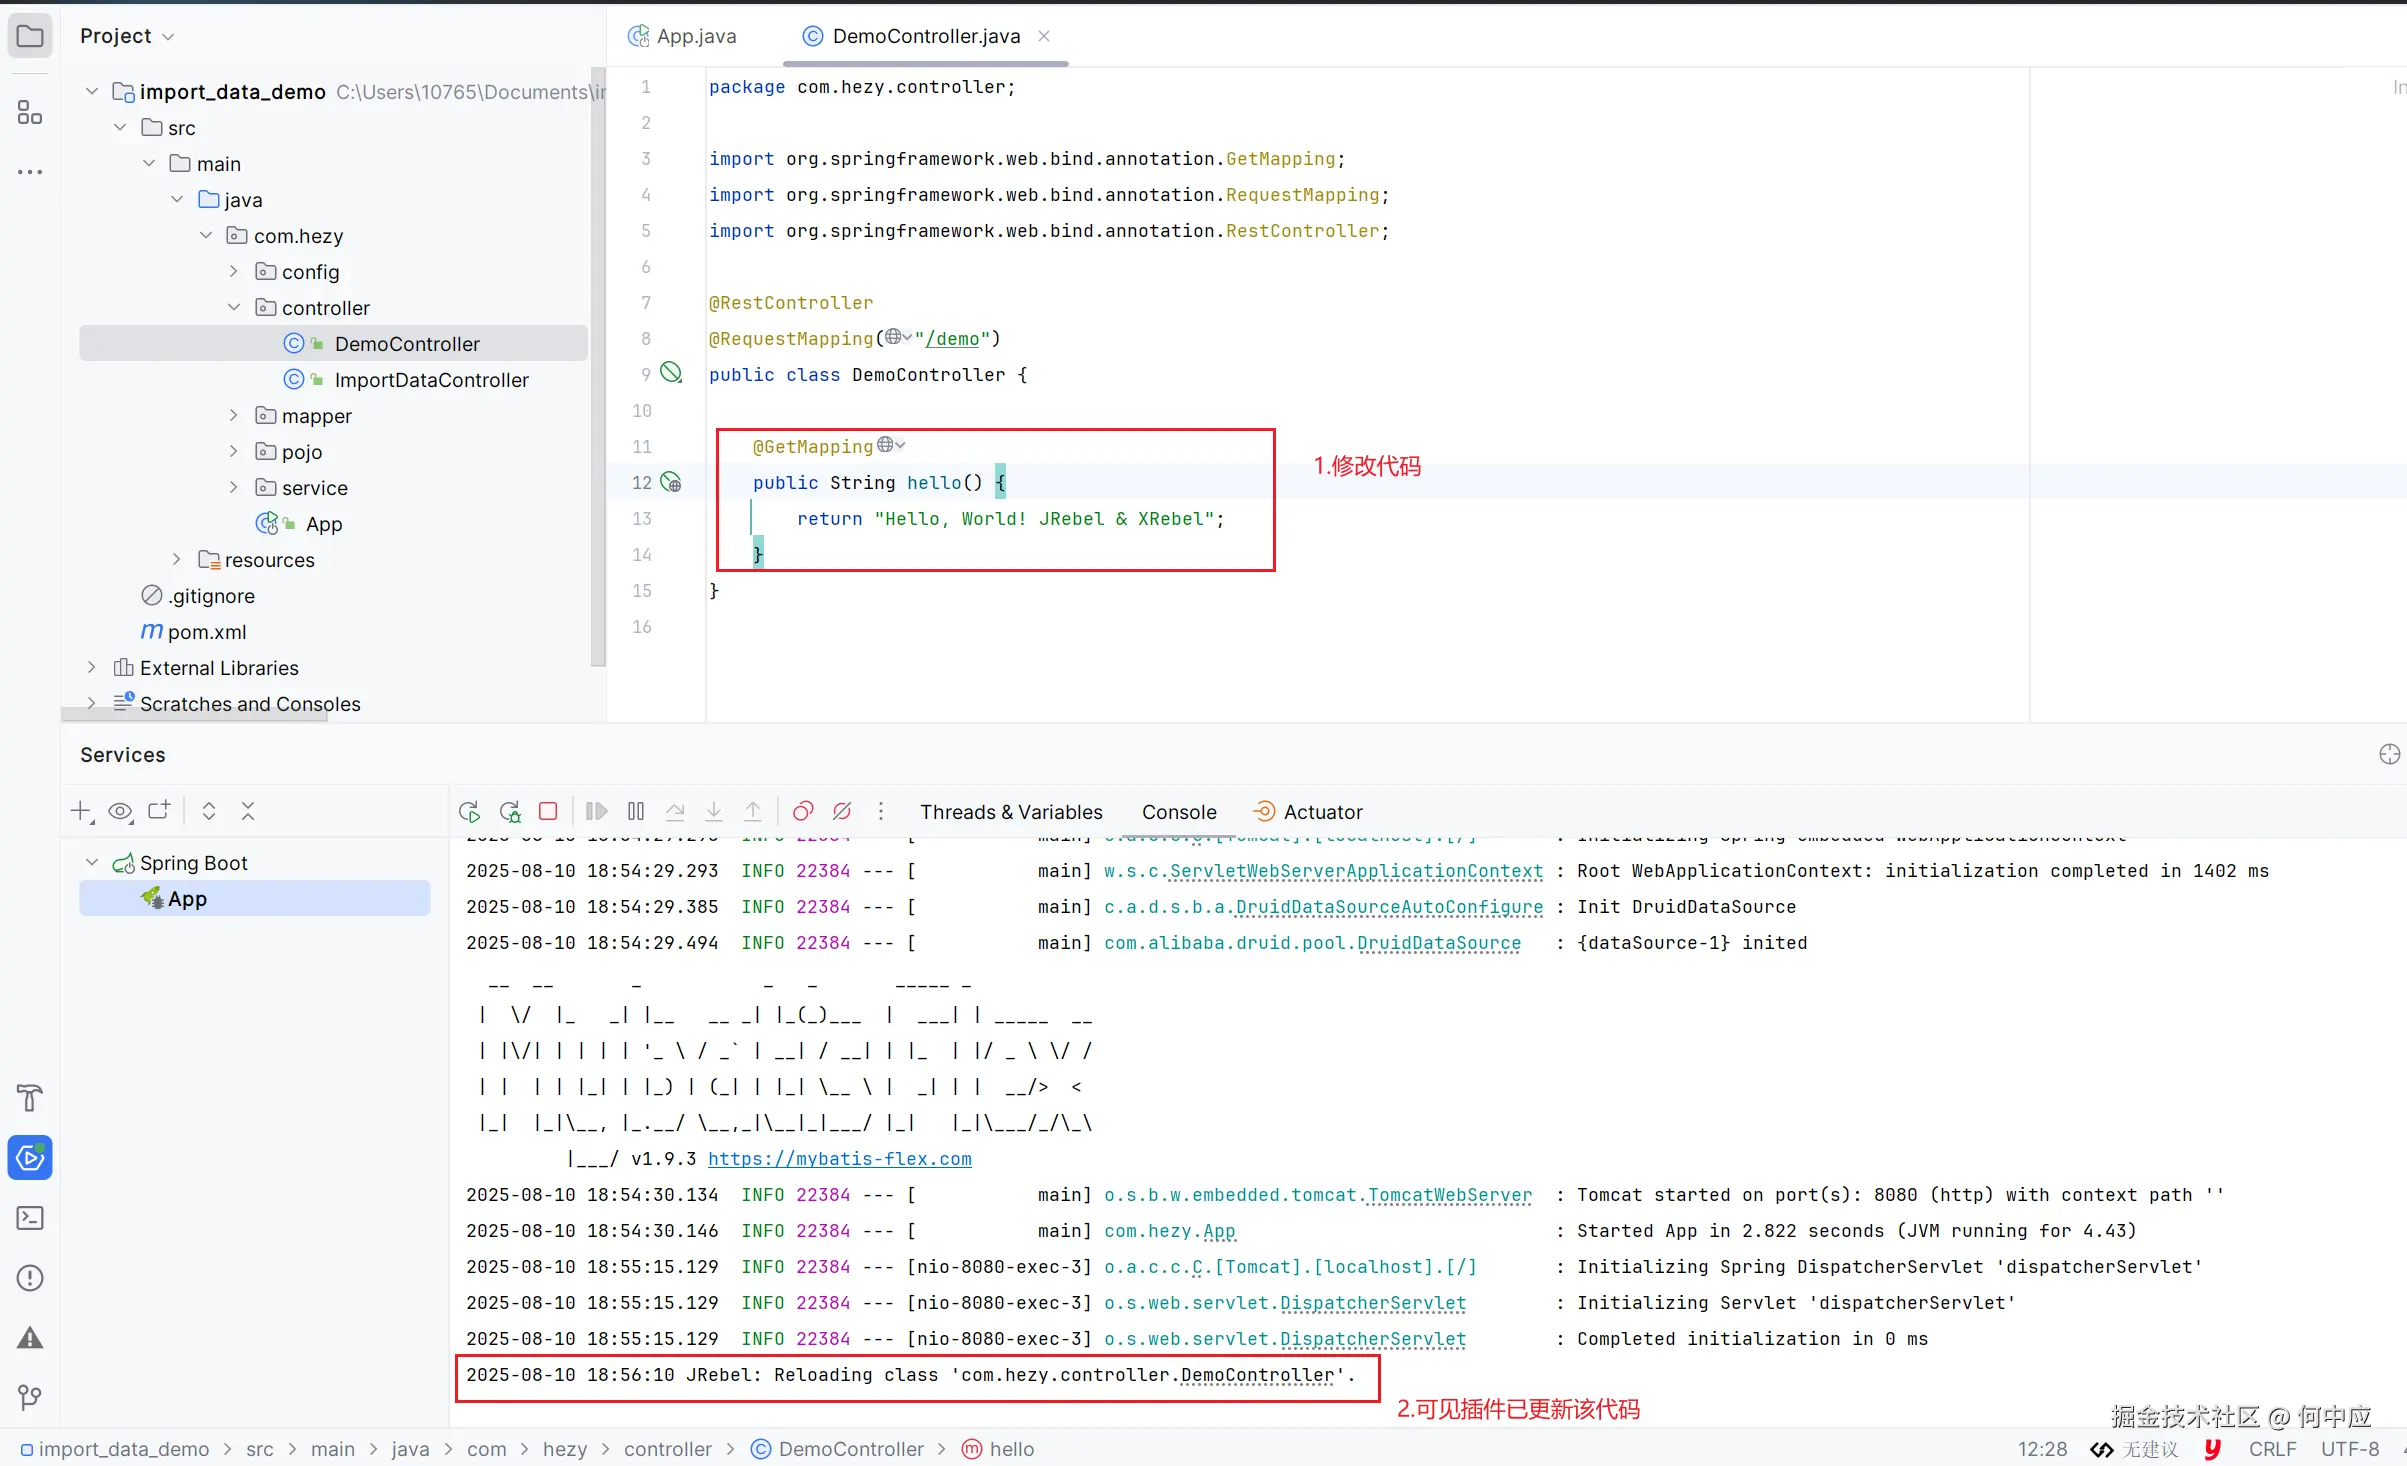Collapse the controller package folder
This screenshot has height=1466, width=2407.
(234, 307)
